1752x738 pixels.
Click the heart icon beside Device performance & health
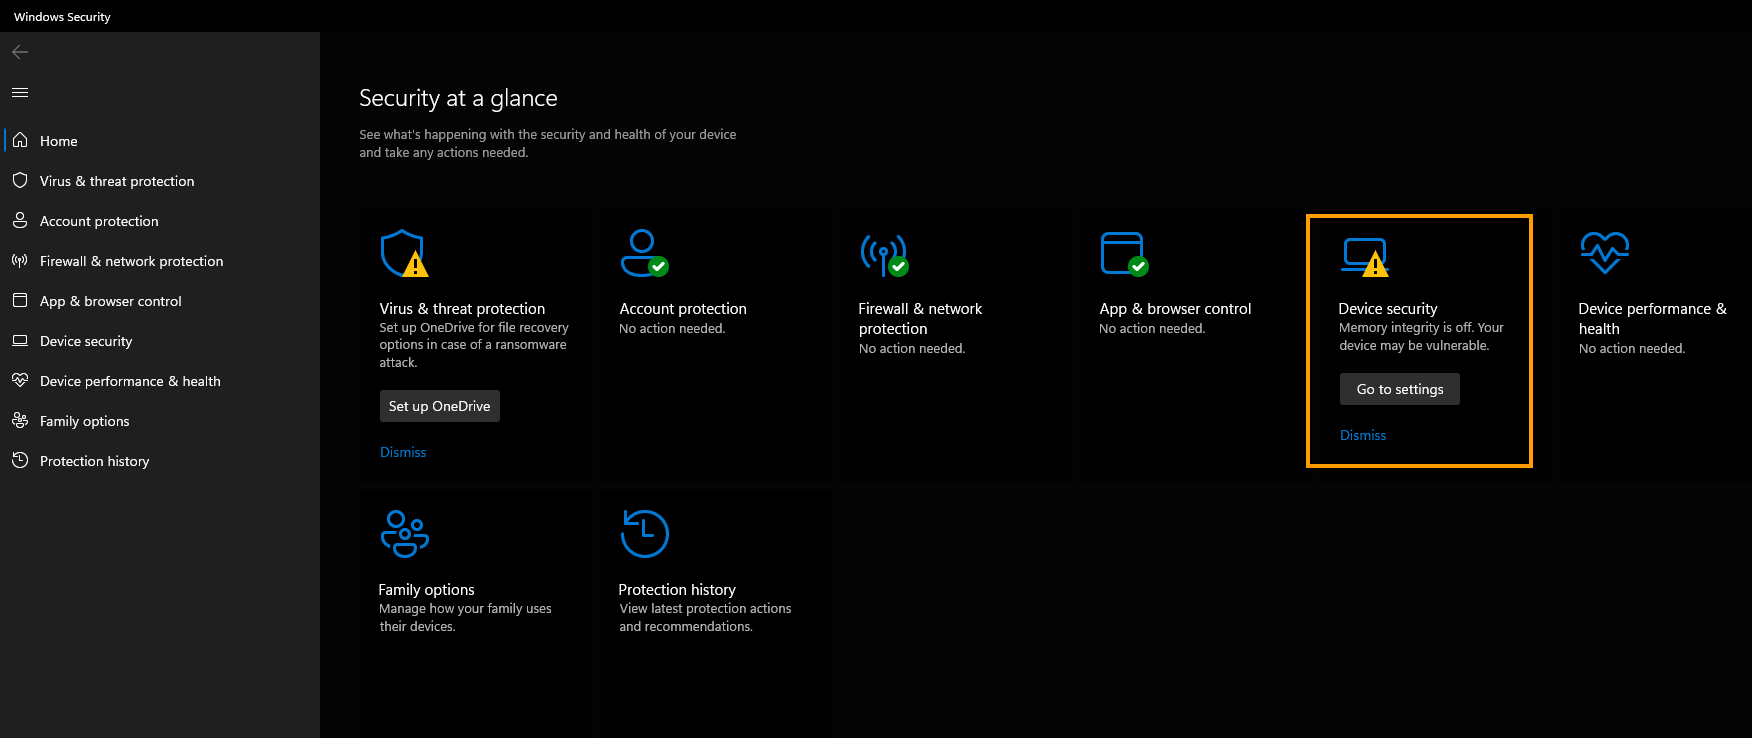coord(20,380)
